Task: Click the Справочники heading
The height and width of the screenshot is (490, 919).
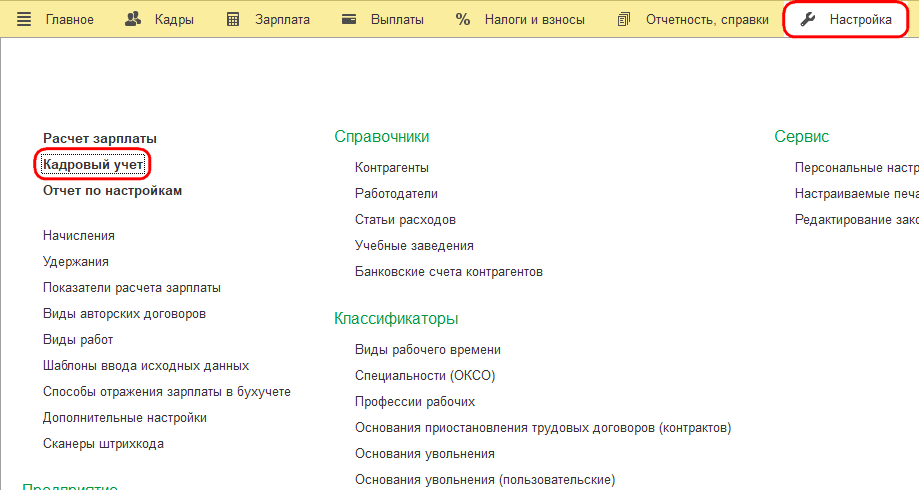Action: pos(382,137)
